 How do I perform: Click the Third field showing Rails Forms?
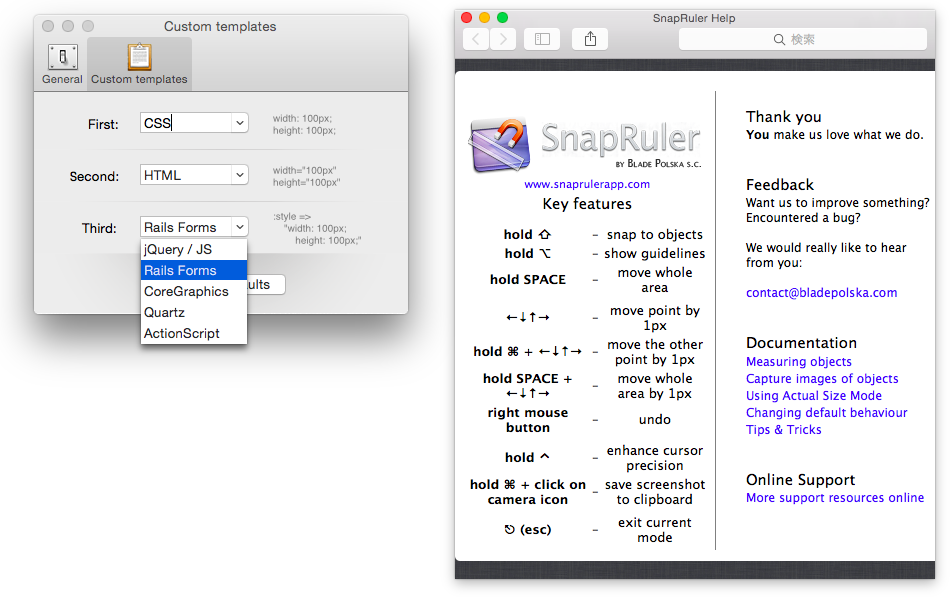click(x=187, y=227)
